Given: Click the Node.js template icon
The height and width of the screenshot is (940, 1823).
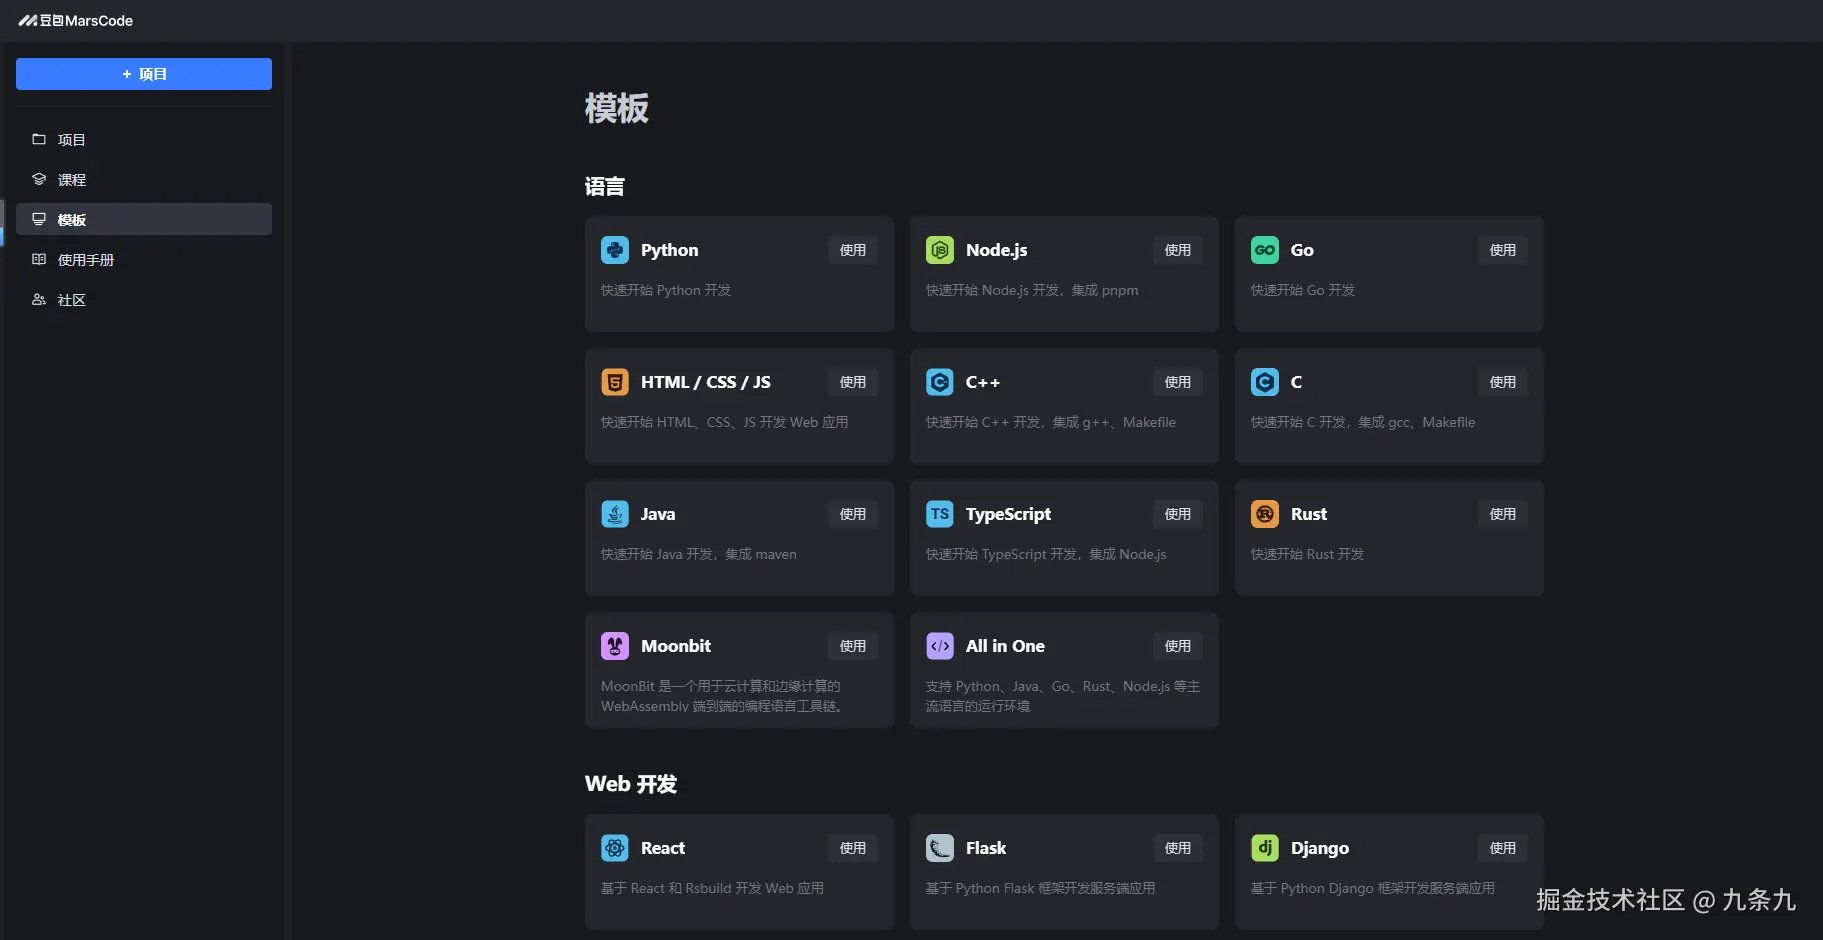Looking at the screenshot, I should (940, 250).
